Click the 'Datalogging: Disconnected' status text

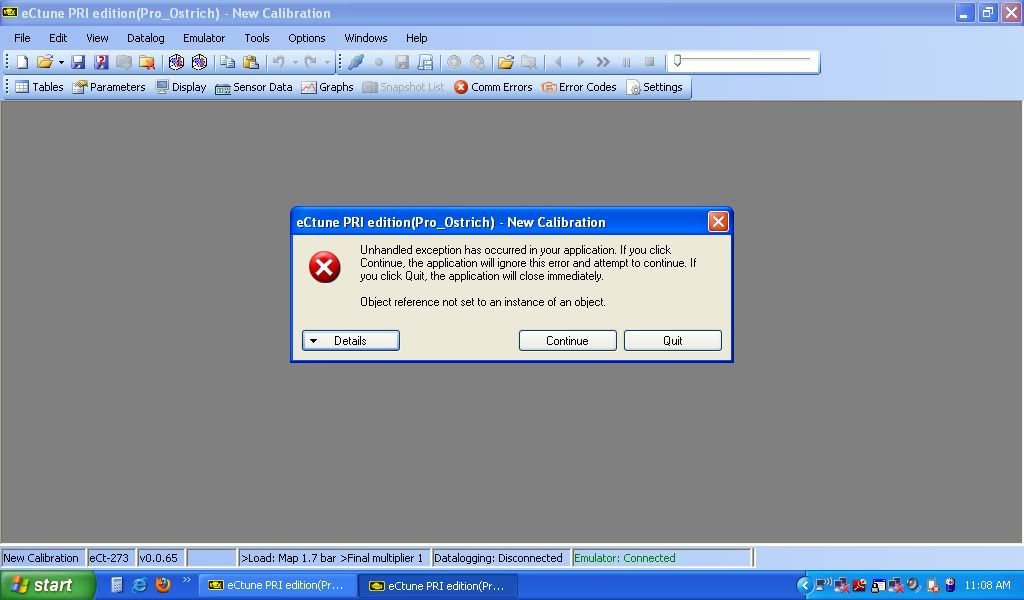498,558
